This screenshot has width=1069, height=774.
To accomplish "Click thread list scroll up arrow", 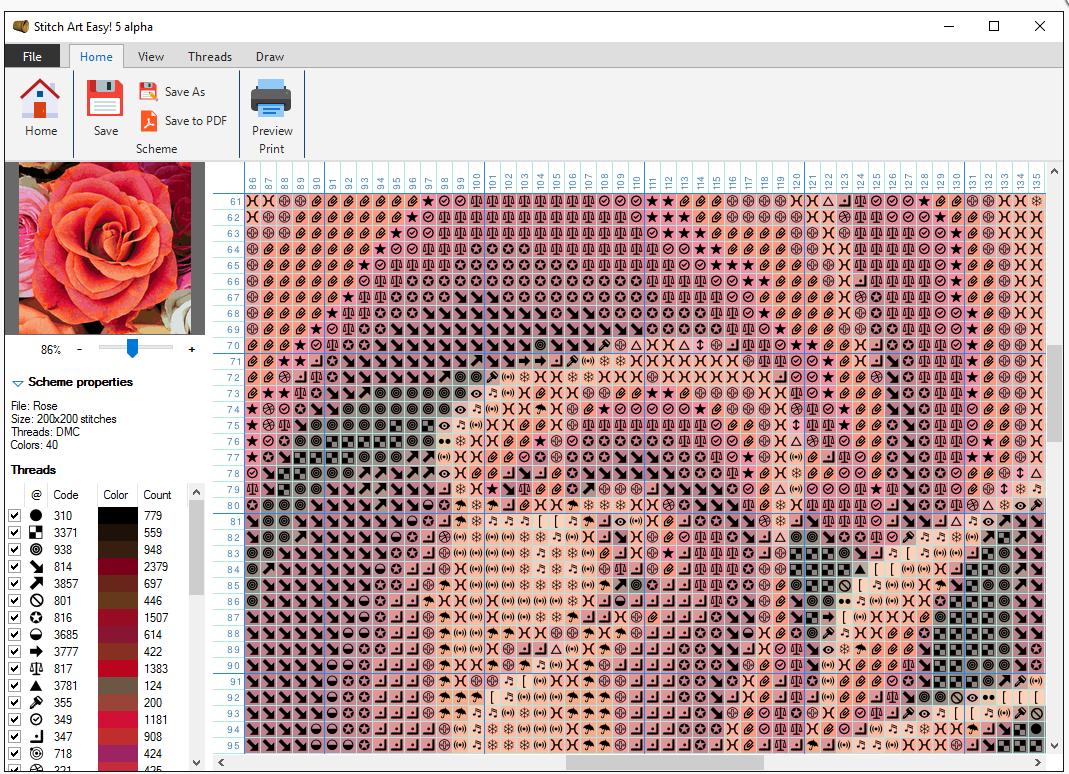I will (196, 492).
